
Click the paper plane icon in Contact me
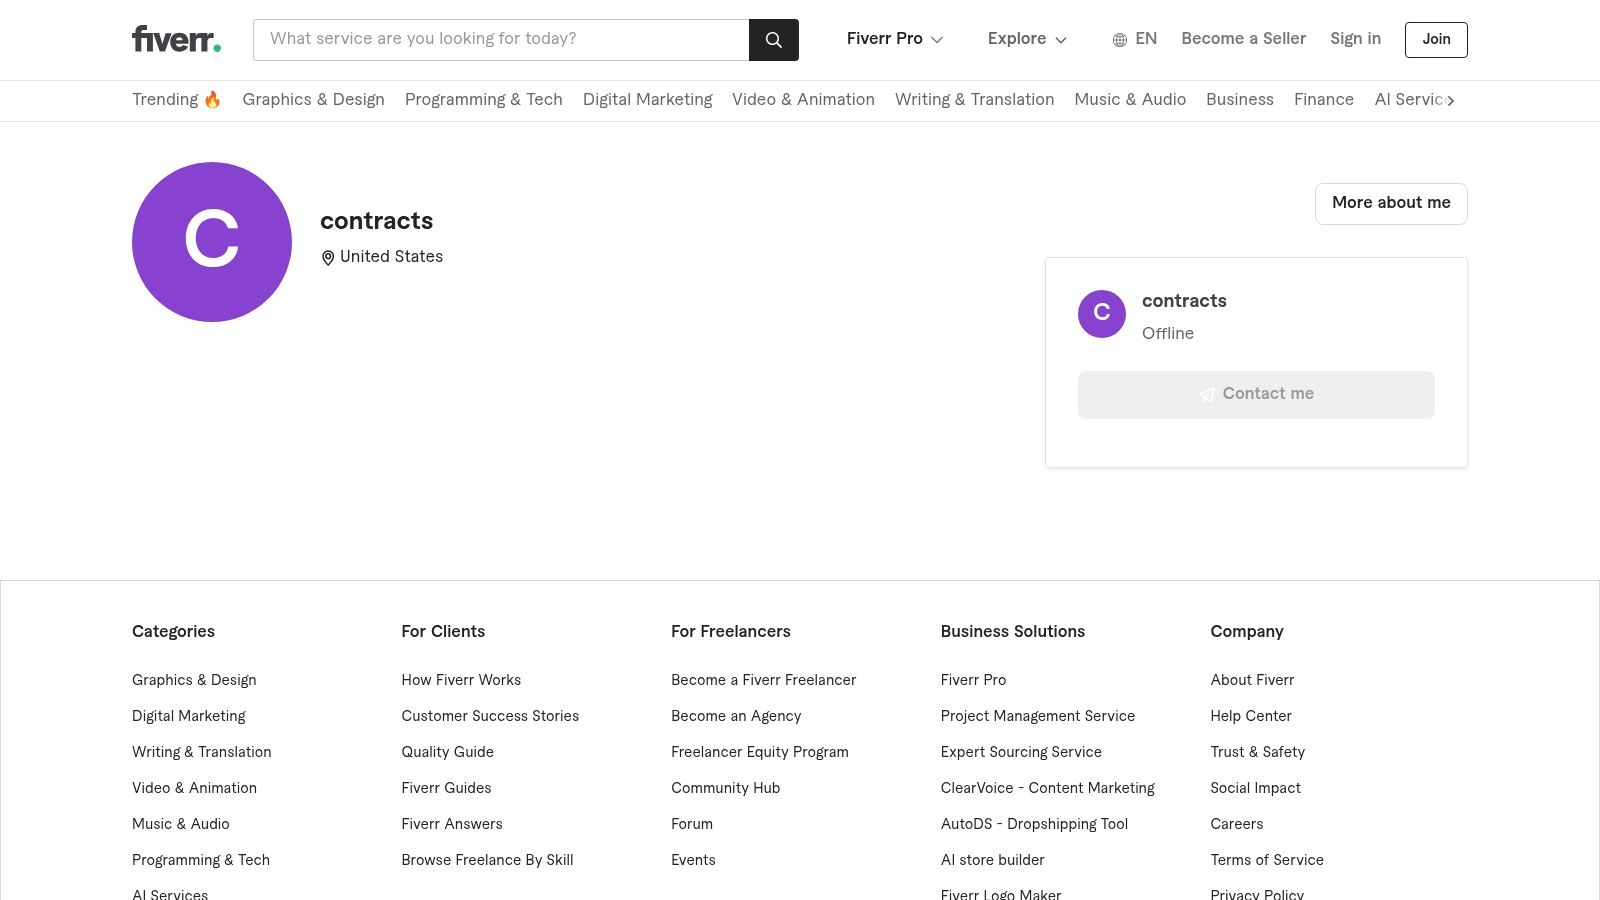1207,394
